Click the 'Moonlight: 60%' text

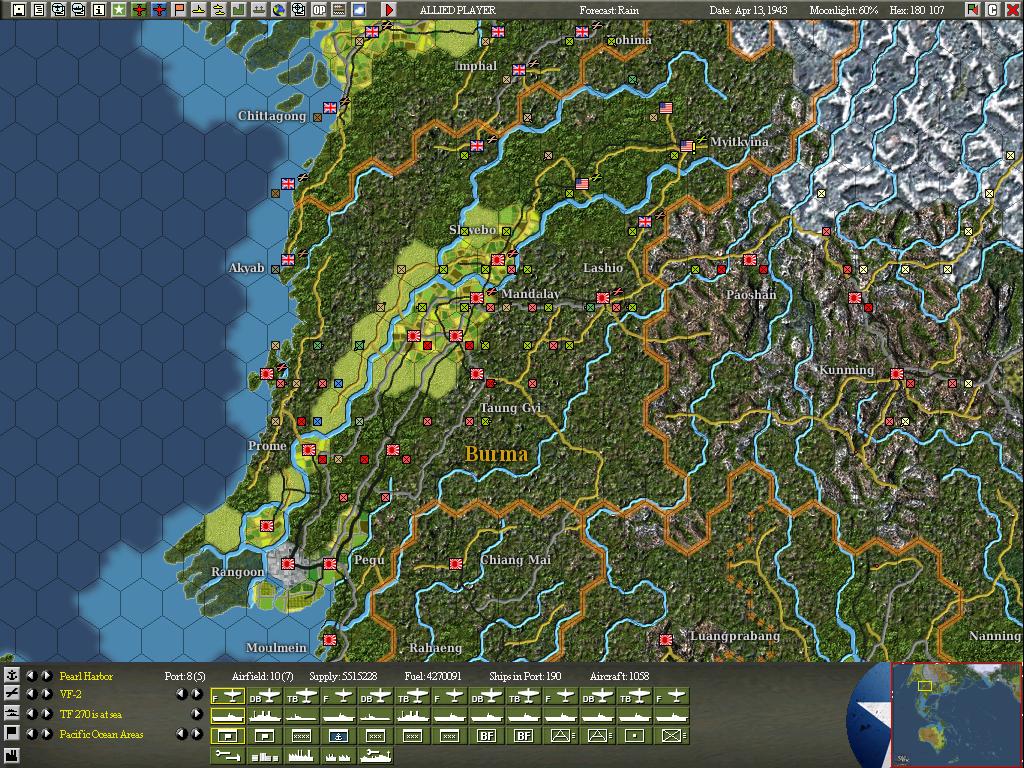click(844, 10)
